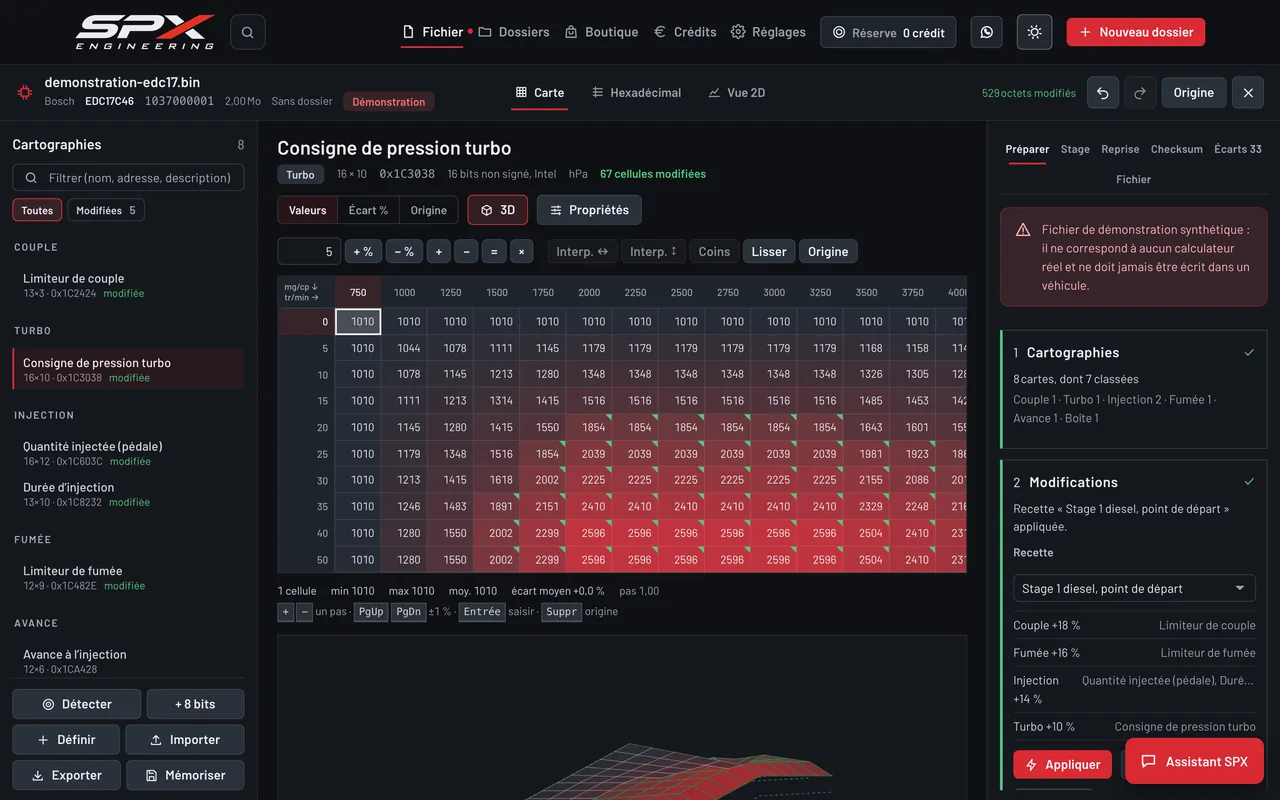Click the Exporter button
Viewport: 1280px width, 800px height.
click(66, 775)
